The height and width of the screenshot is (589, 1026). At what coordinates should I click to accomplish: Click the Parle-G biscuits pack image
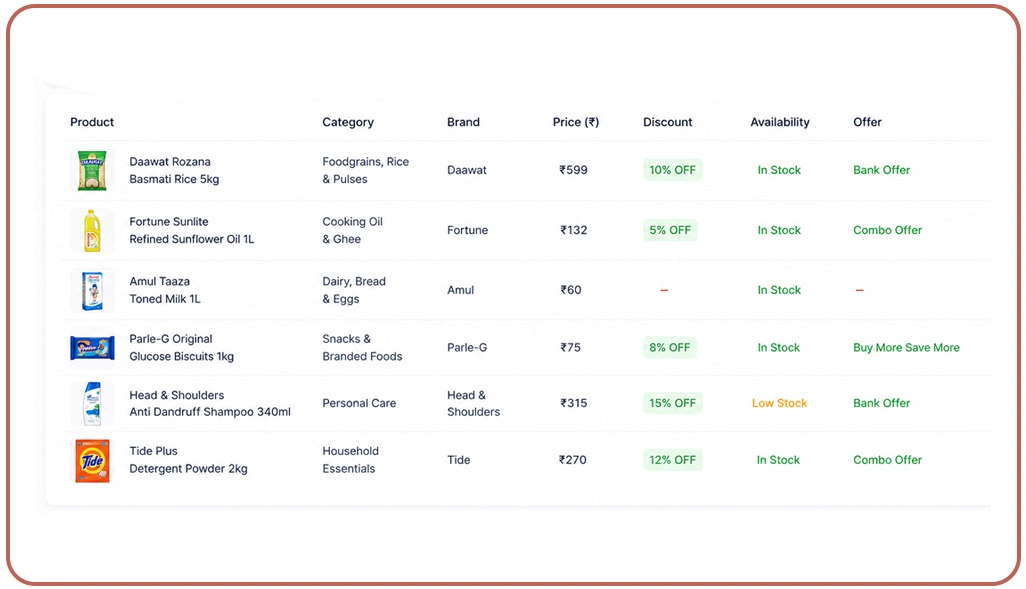(x=92, y=348)
